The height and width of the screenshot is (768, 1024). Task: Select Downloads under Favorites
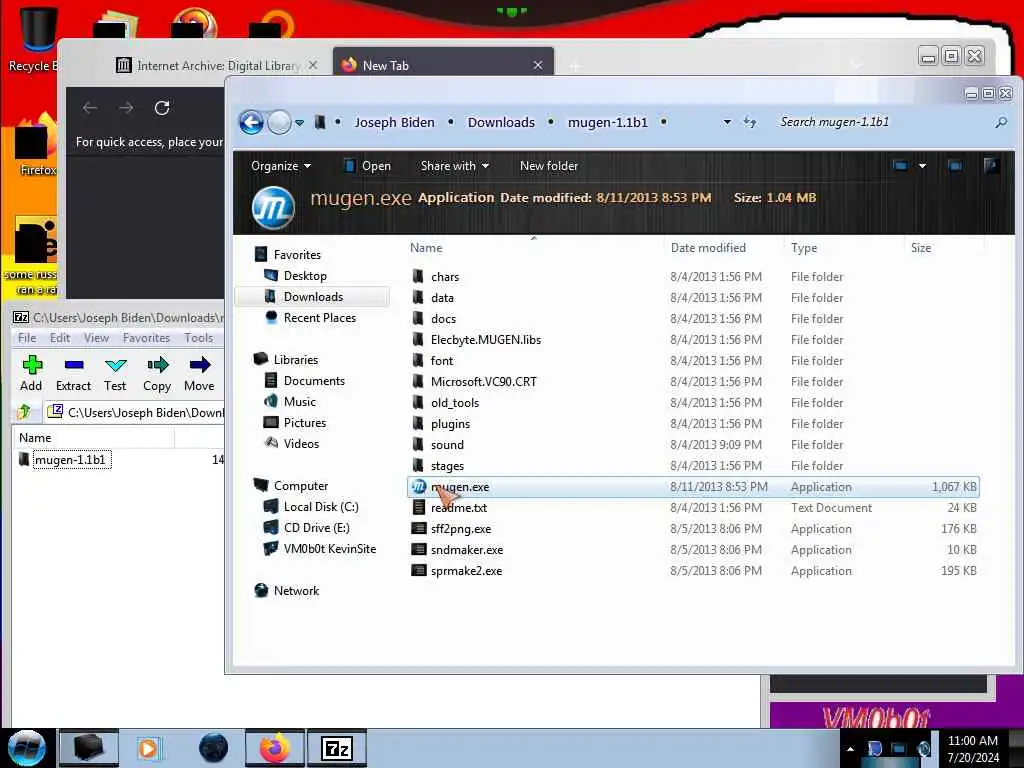[x=313, y=296]
